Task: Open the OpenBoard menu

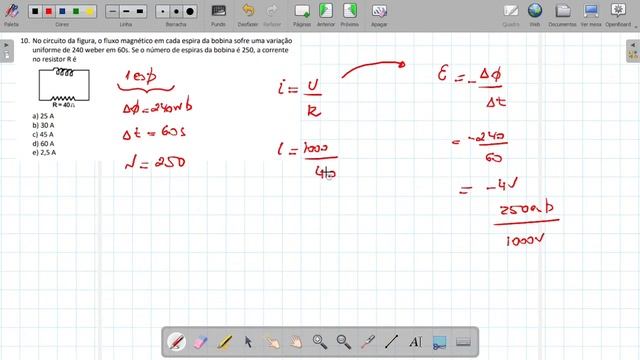Action: pyautogui.click(x=618, y=15)
